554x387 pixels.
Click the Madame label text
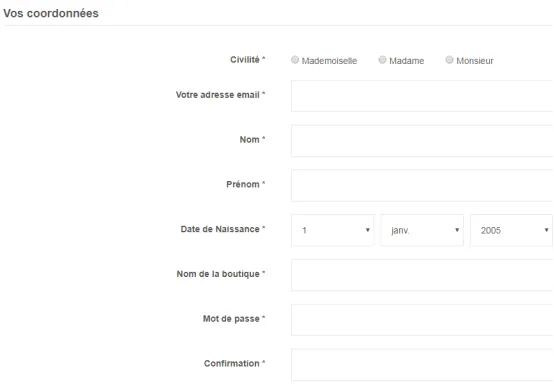pos(406,61)
